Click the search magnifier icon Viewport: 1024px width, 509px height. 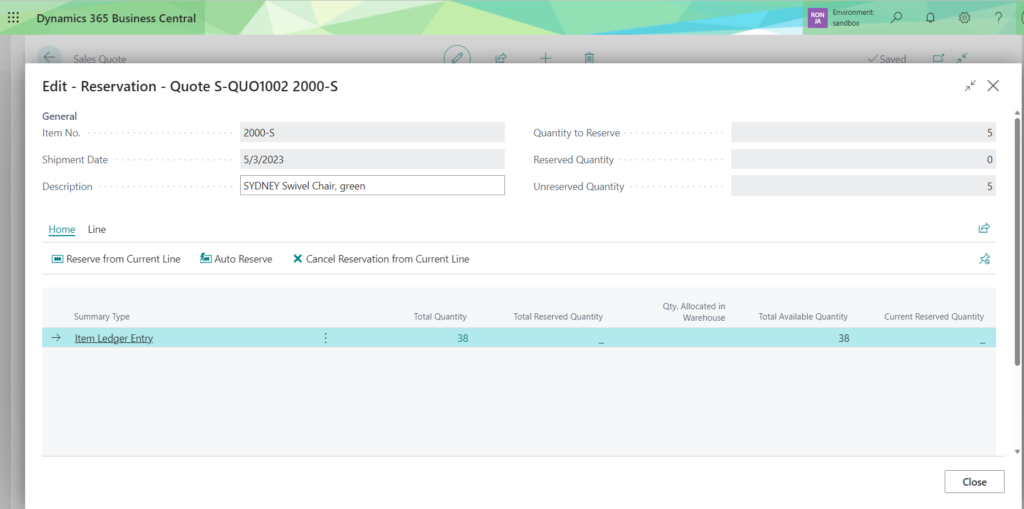point(896,18)
